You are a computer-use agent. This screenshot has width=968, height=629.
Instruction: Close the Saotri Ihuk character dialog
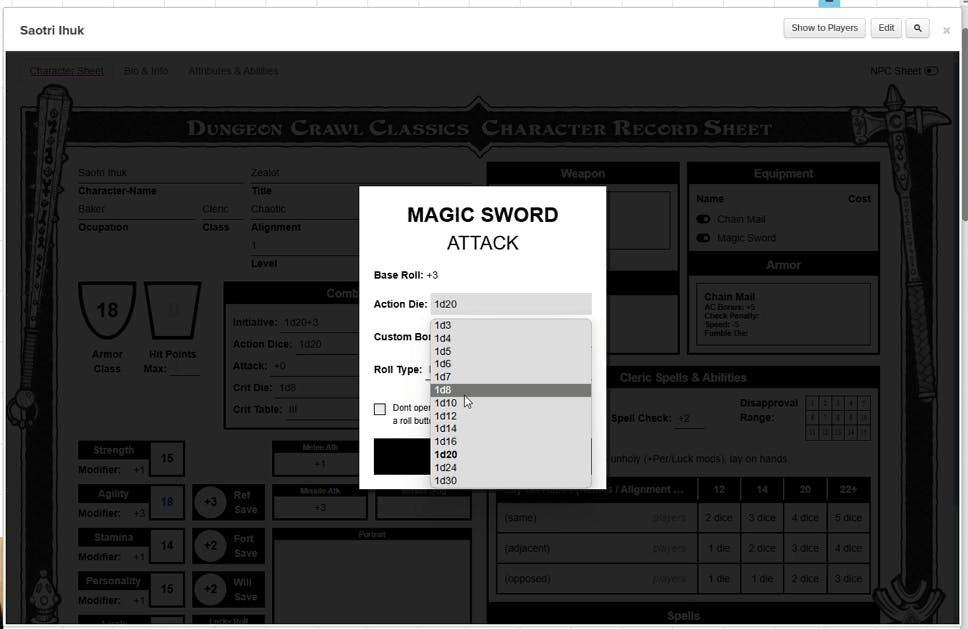[946, 30]
